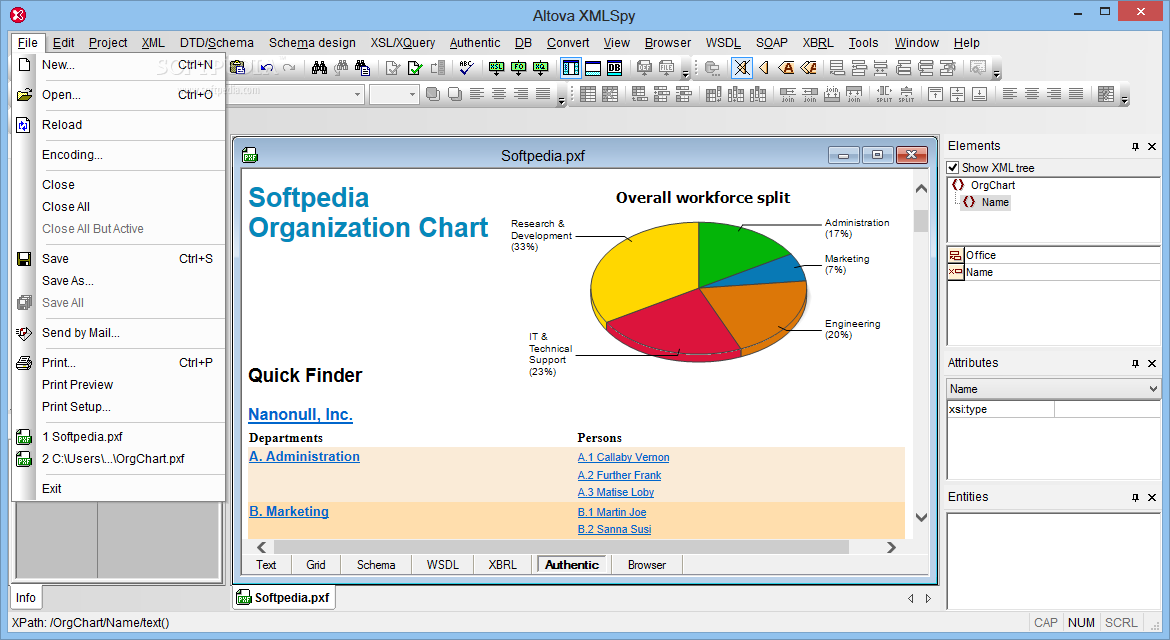Enable Show Small Markup triangle button
Screen dimensions: 1170x640
point(764,68)
